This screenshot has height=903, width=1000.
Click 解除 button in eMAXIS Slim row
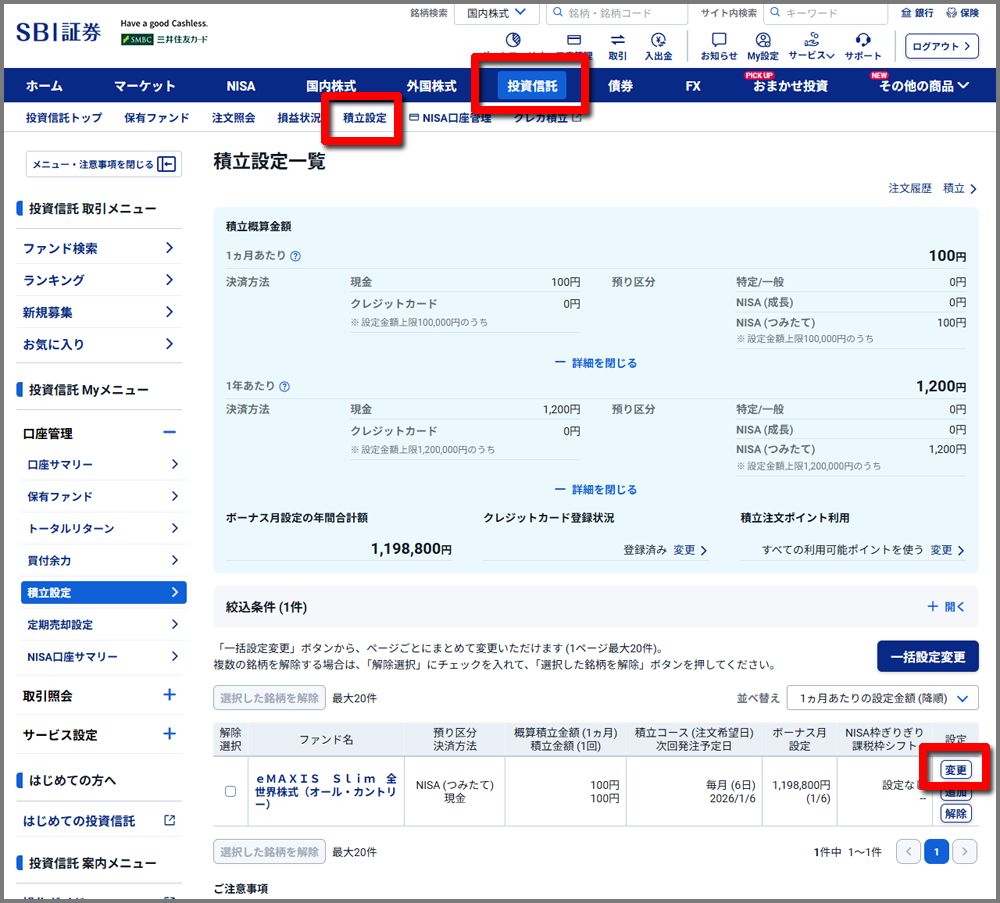[955, 814]
